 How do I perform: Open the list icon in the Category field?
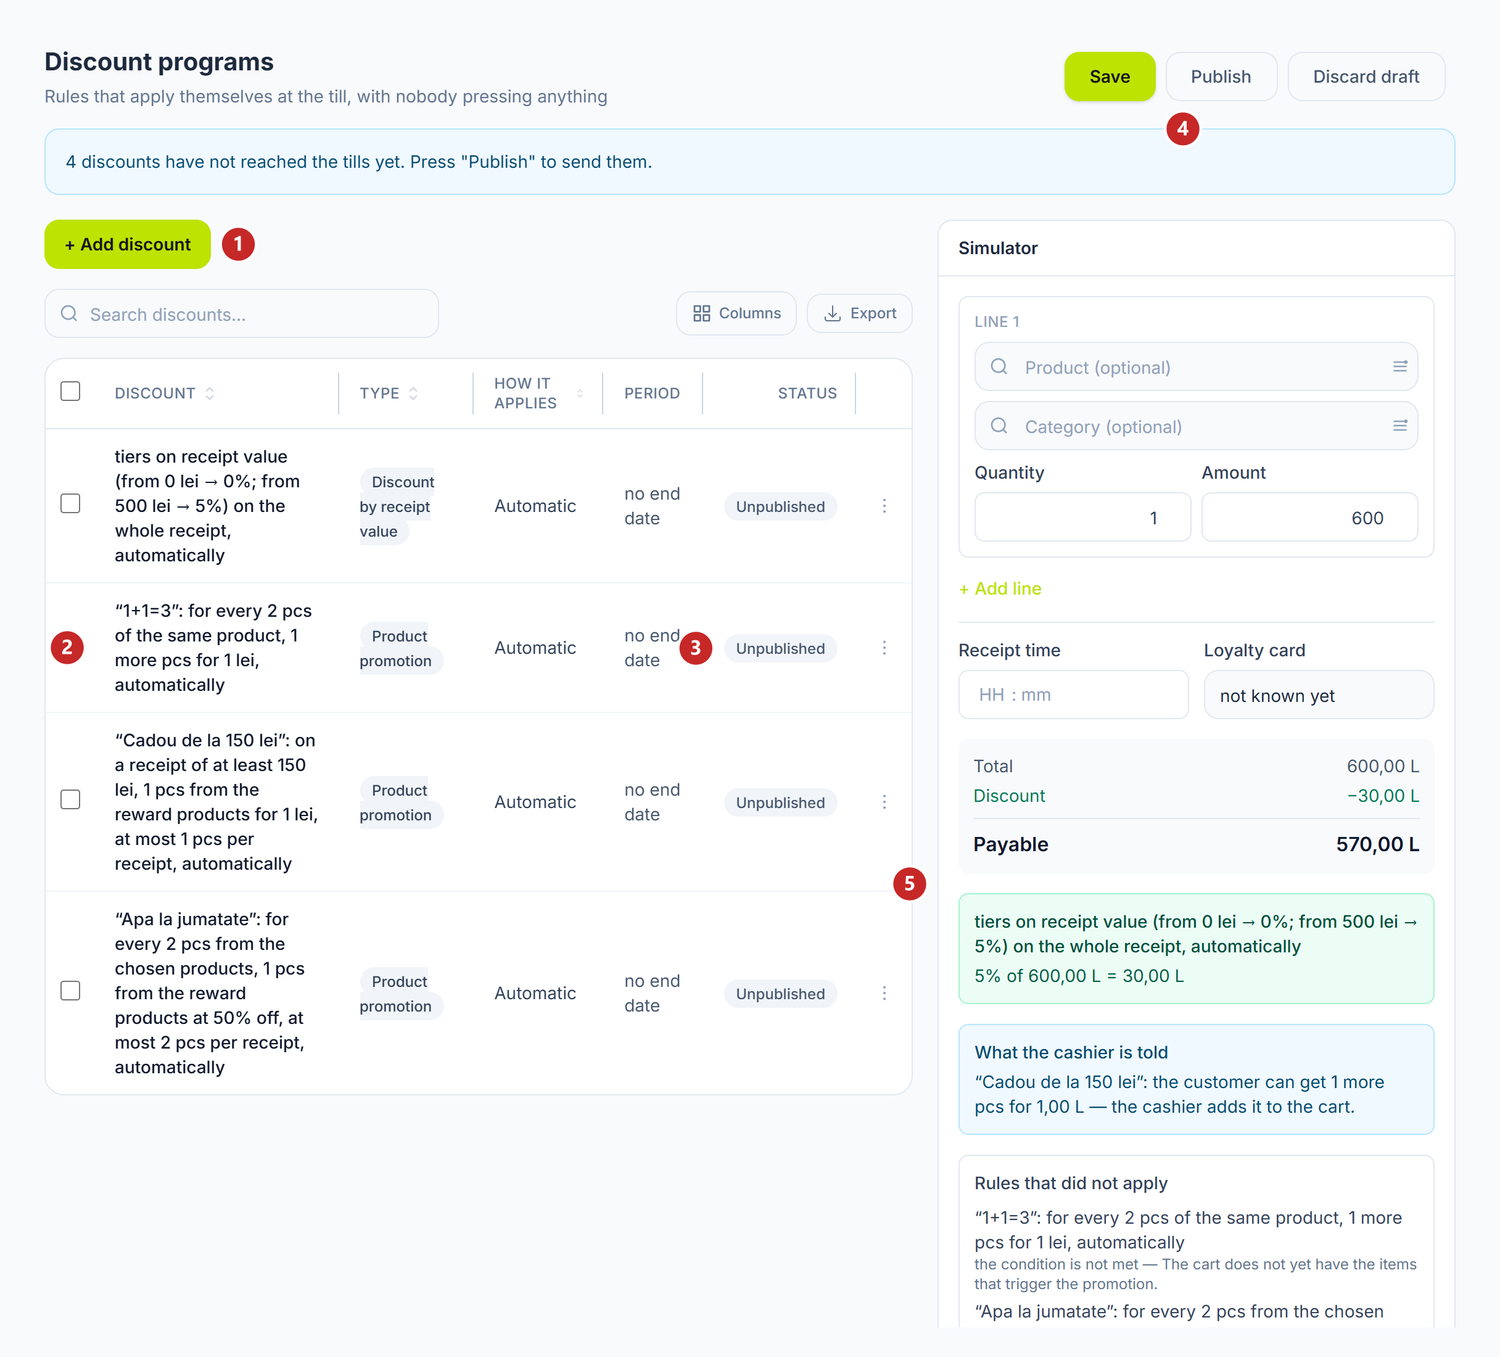[x=1400, y=426]
